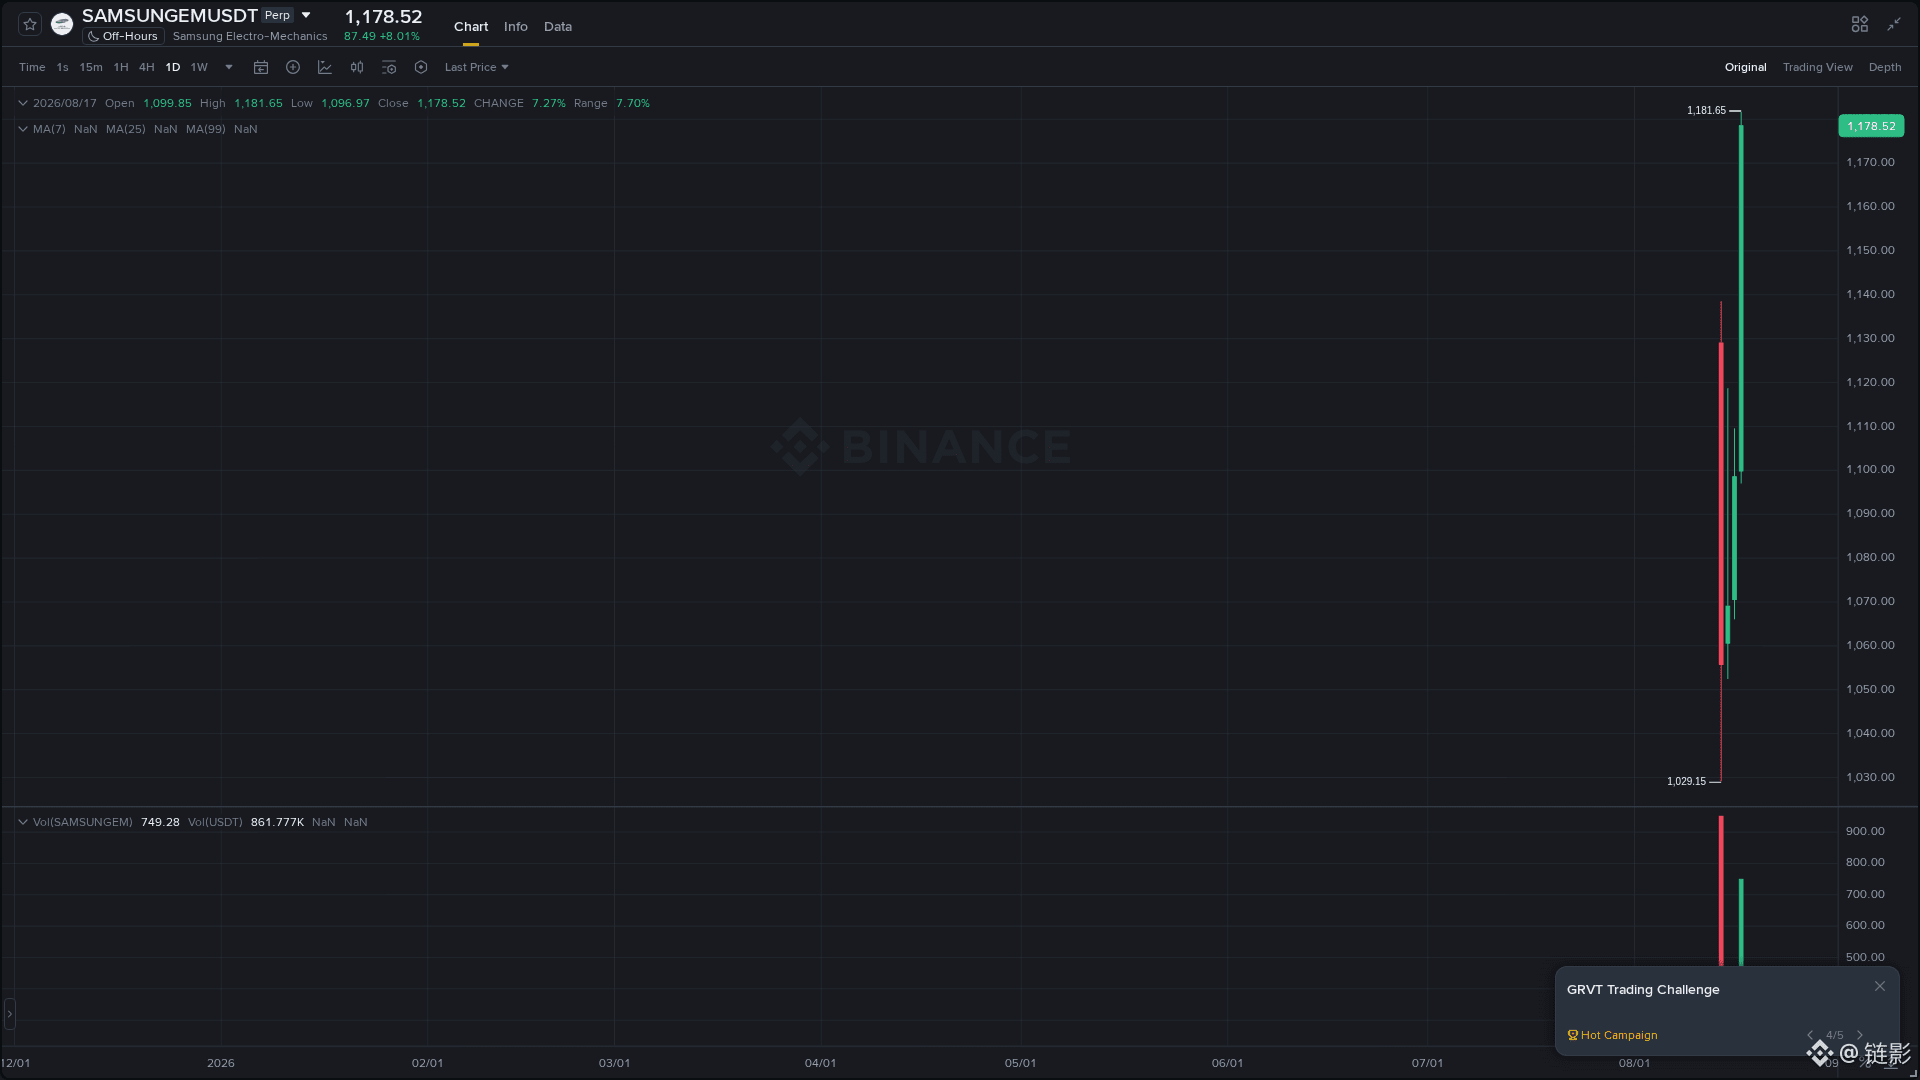Switch to Original chart view
Image resolution: width=1920 pixels, height=1080 pixels.
point(1745,67)
